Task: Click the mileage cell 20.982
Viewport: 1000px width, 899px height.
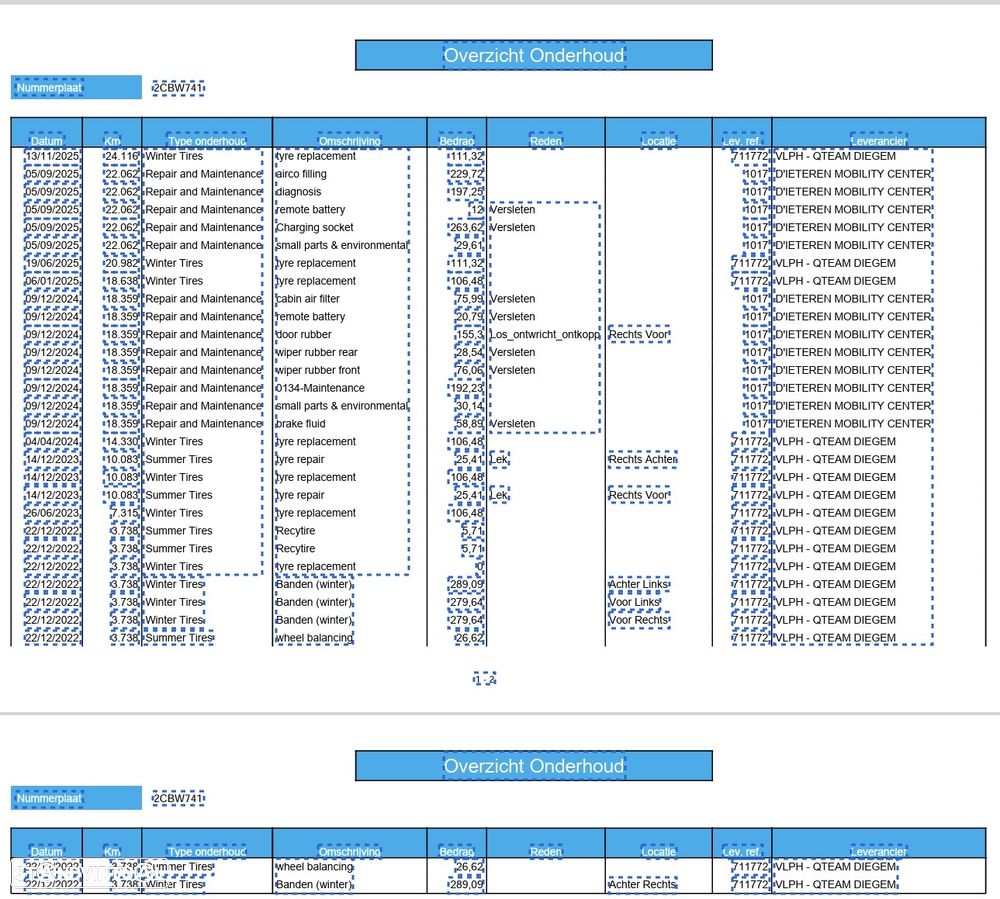Action: click(122, 263)
